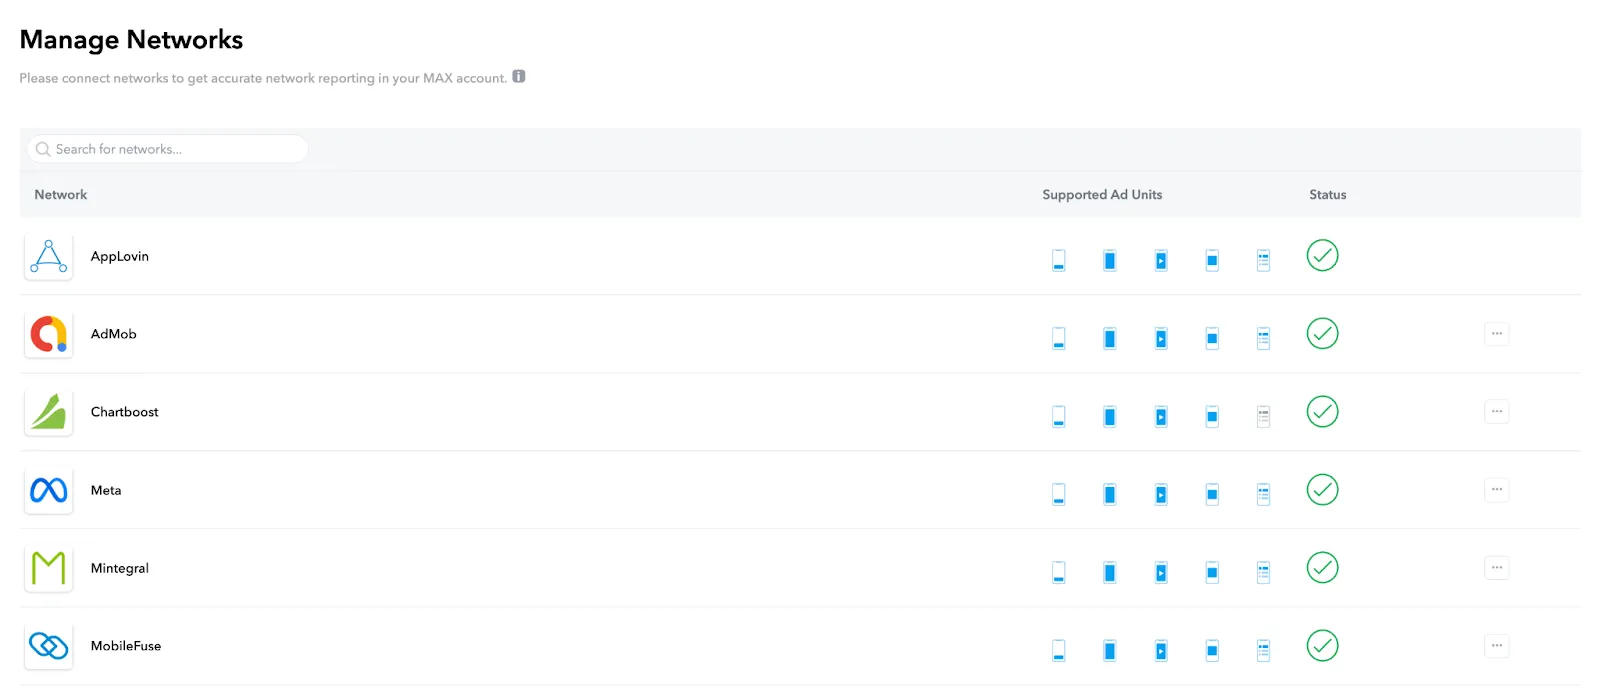Click Mintegral's banner ad unit icon
The image size is (1600, 691).
(x=1058, y=572)
